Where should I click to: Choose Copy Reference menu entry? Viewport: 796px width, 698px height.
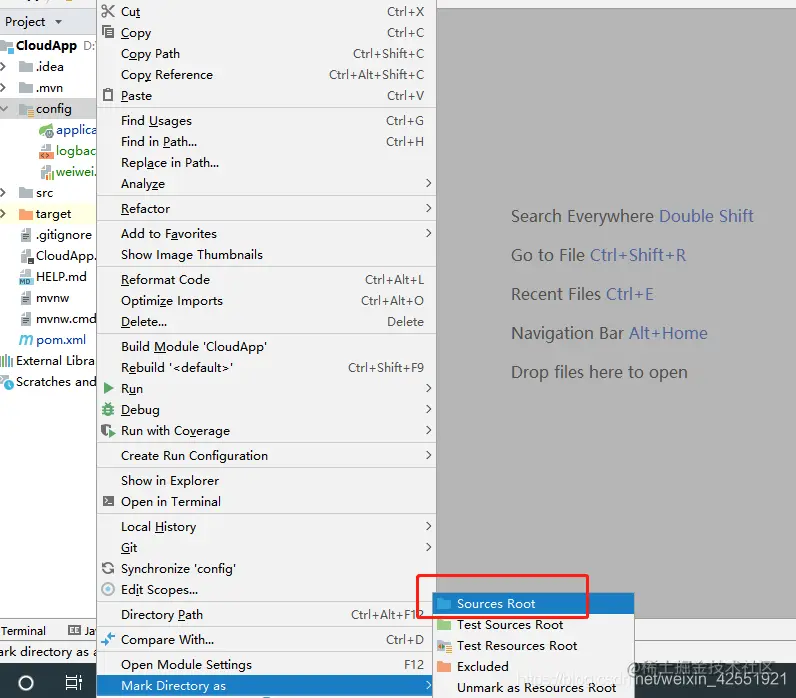point(267,75)
